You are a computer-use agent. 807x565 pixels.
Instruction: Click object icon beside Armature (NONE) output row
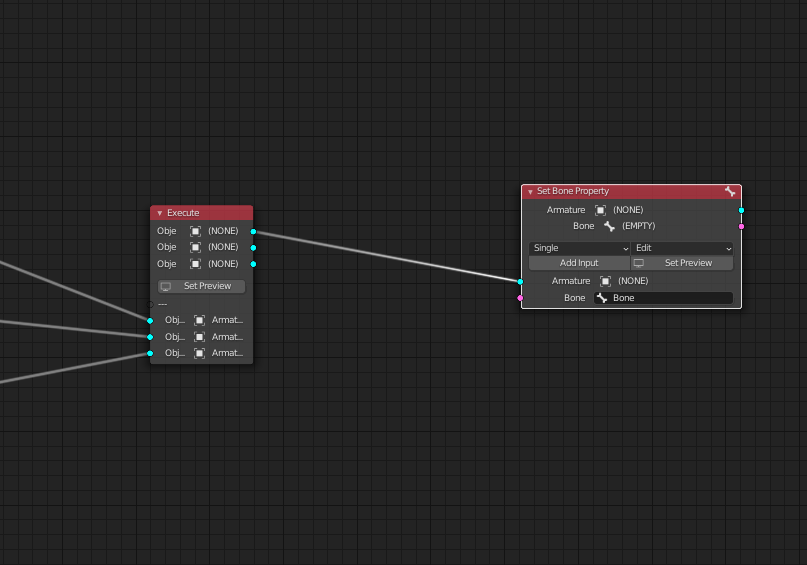click(600, 210)
